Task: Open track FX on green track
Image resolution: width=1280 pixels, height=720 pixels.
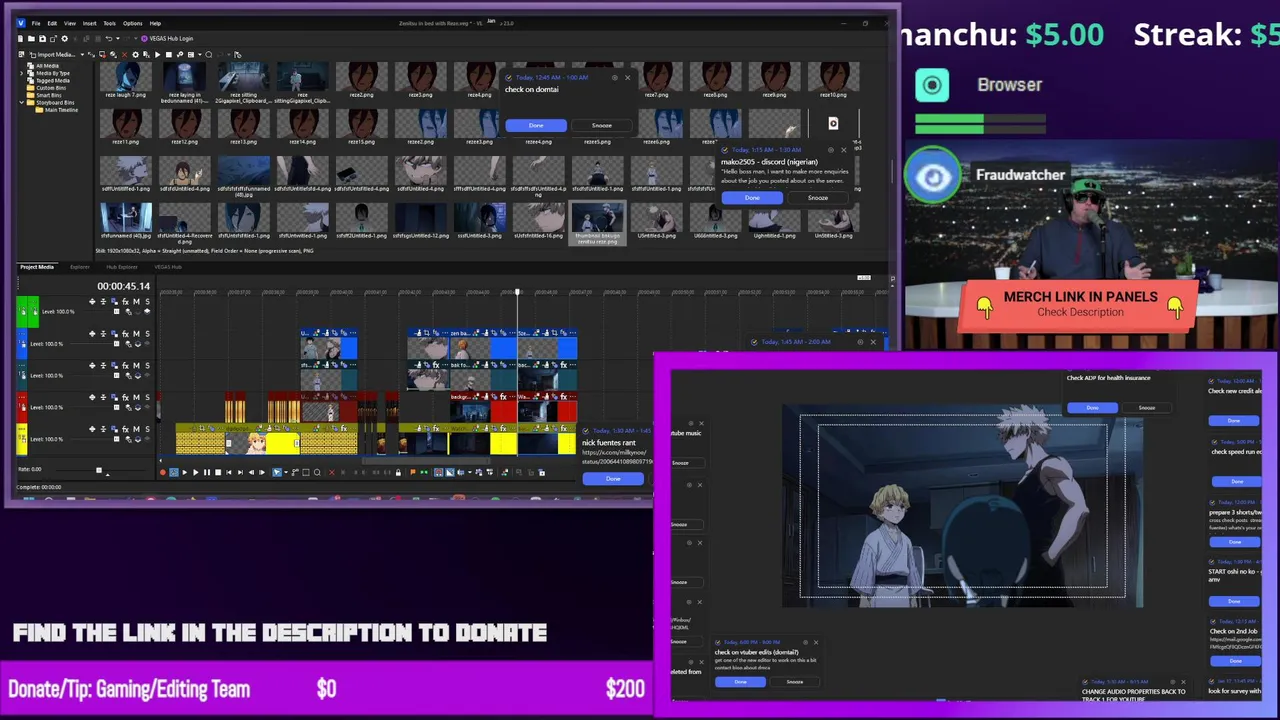Action: [125, 302]
